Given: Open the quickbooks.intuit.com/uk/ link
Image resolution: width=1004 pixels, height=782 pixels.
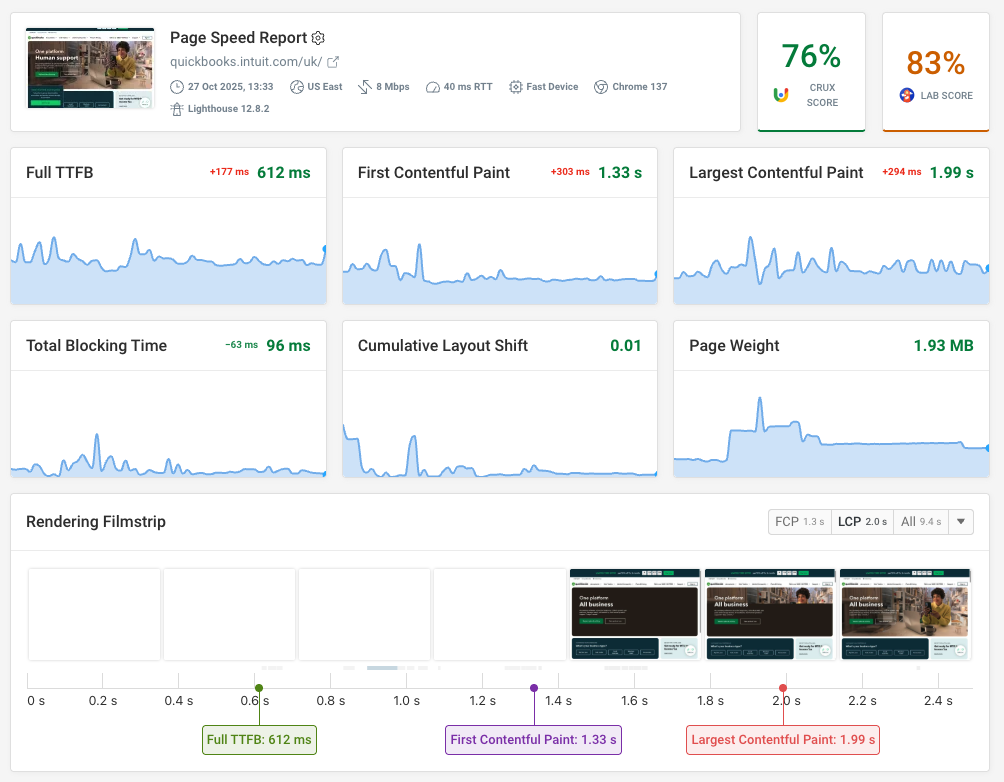Looking at the screenshot, I should pyautogui.click(x=246, y=62).
